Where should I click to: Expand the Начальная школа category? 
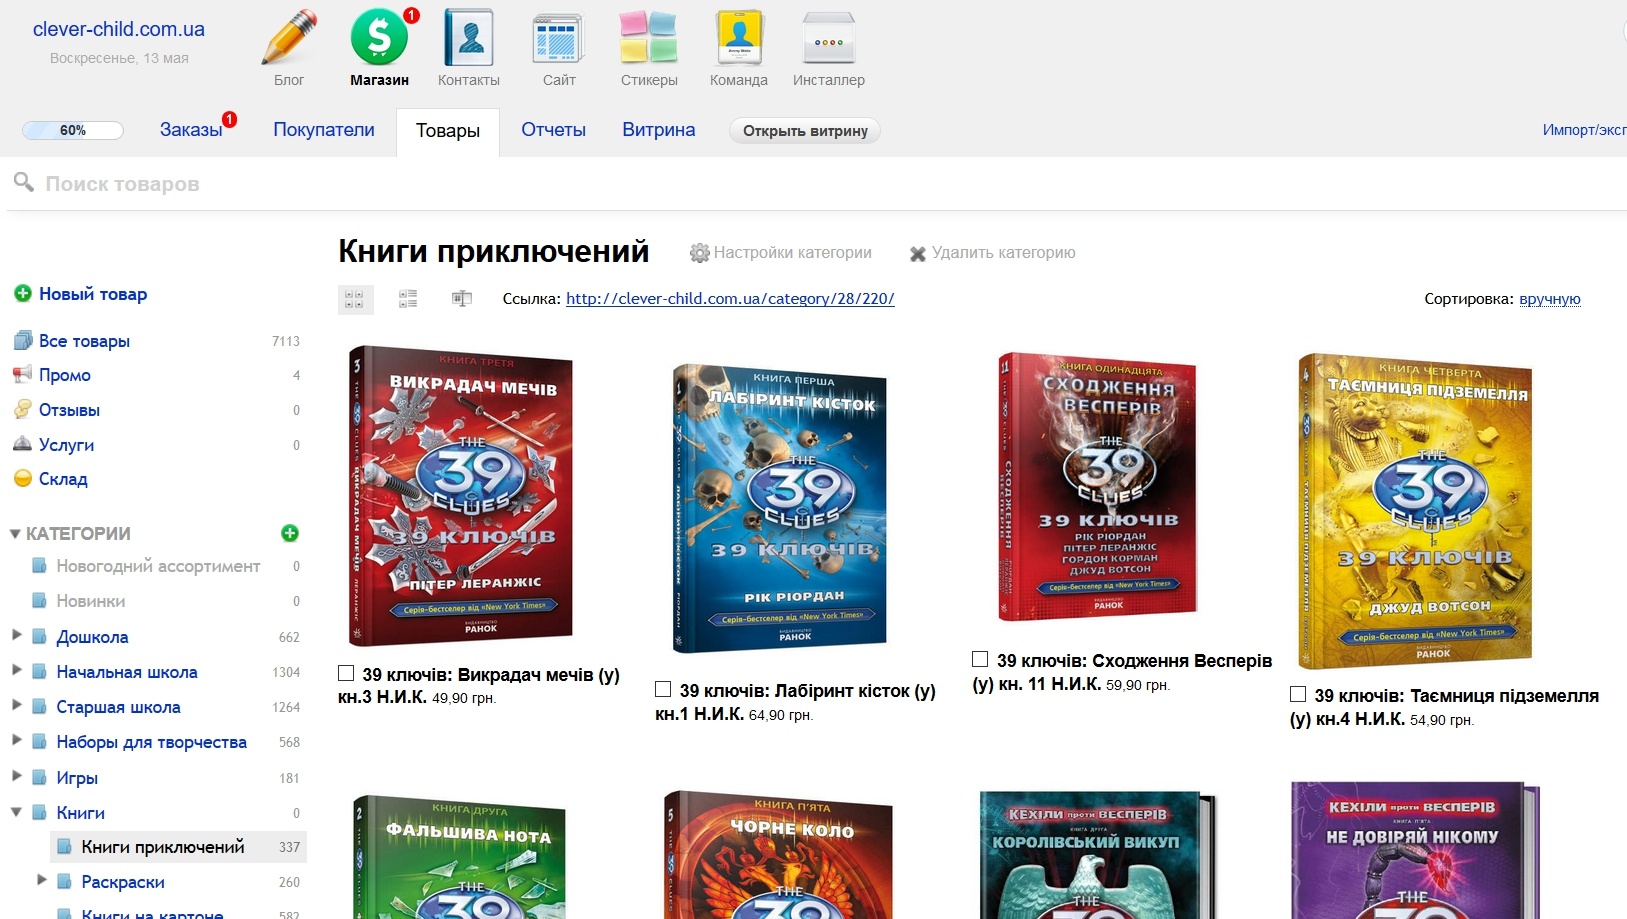16,669
